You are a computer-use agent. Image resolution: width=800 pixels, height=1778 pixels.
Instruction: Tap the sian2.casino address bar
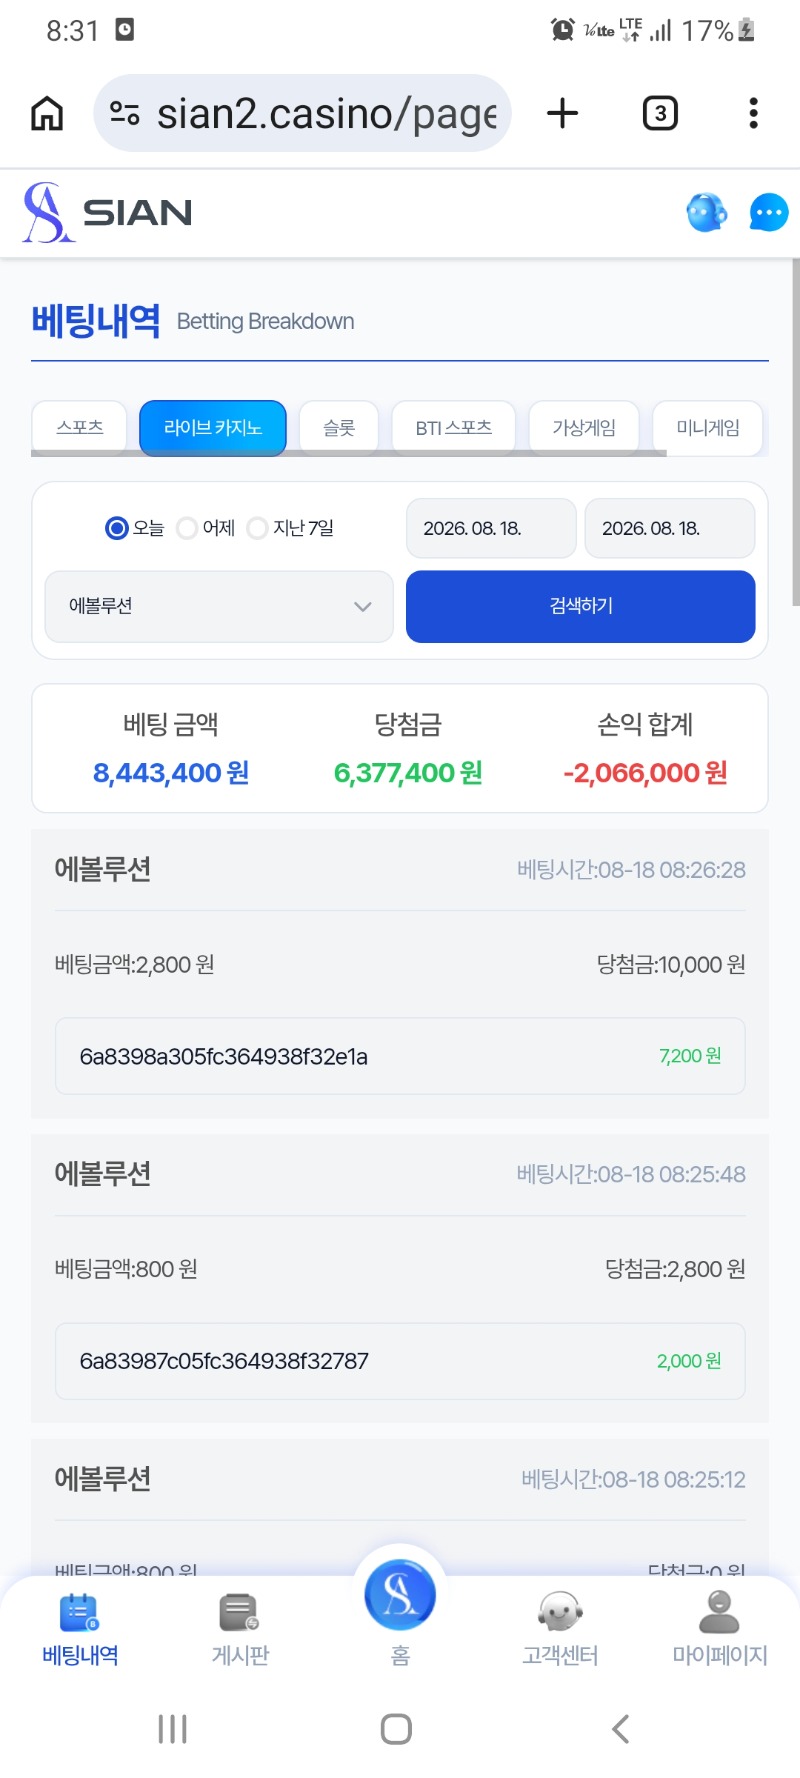(x=302, y=113)
